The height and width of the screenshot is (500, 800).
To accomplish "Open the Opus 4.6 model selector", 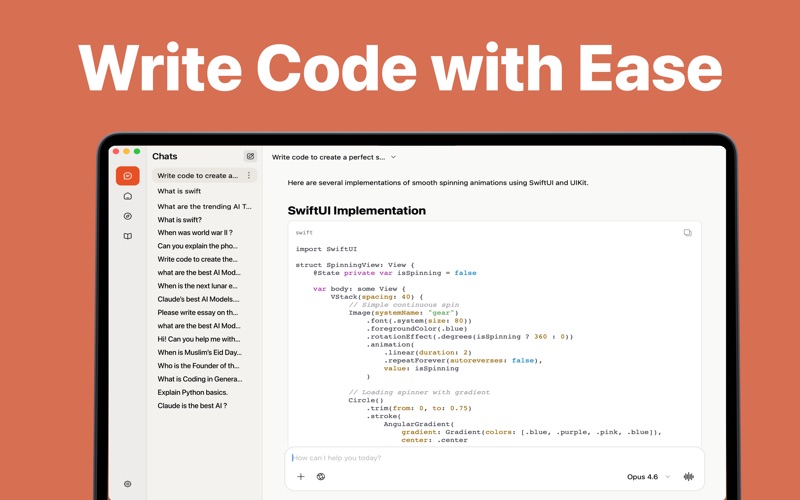I will 648,477.
